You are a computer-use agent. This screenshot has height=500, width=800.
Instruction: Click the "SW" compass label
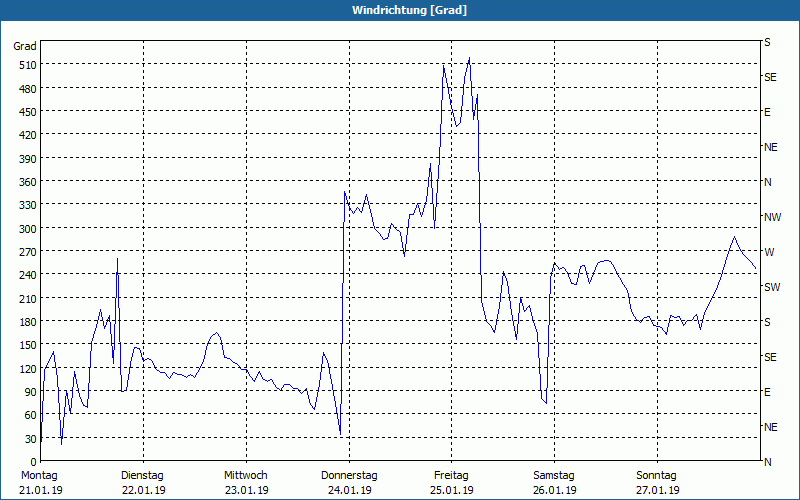tap(772, 287)
